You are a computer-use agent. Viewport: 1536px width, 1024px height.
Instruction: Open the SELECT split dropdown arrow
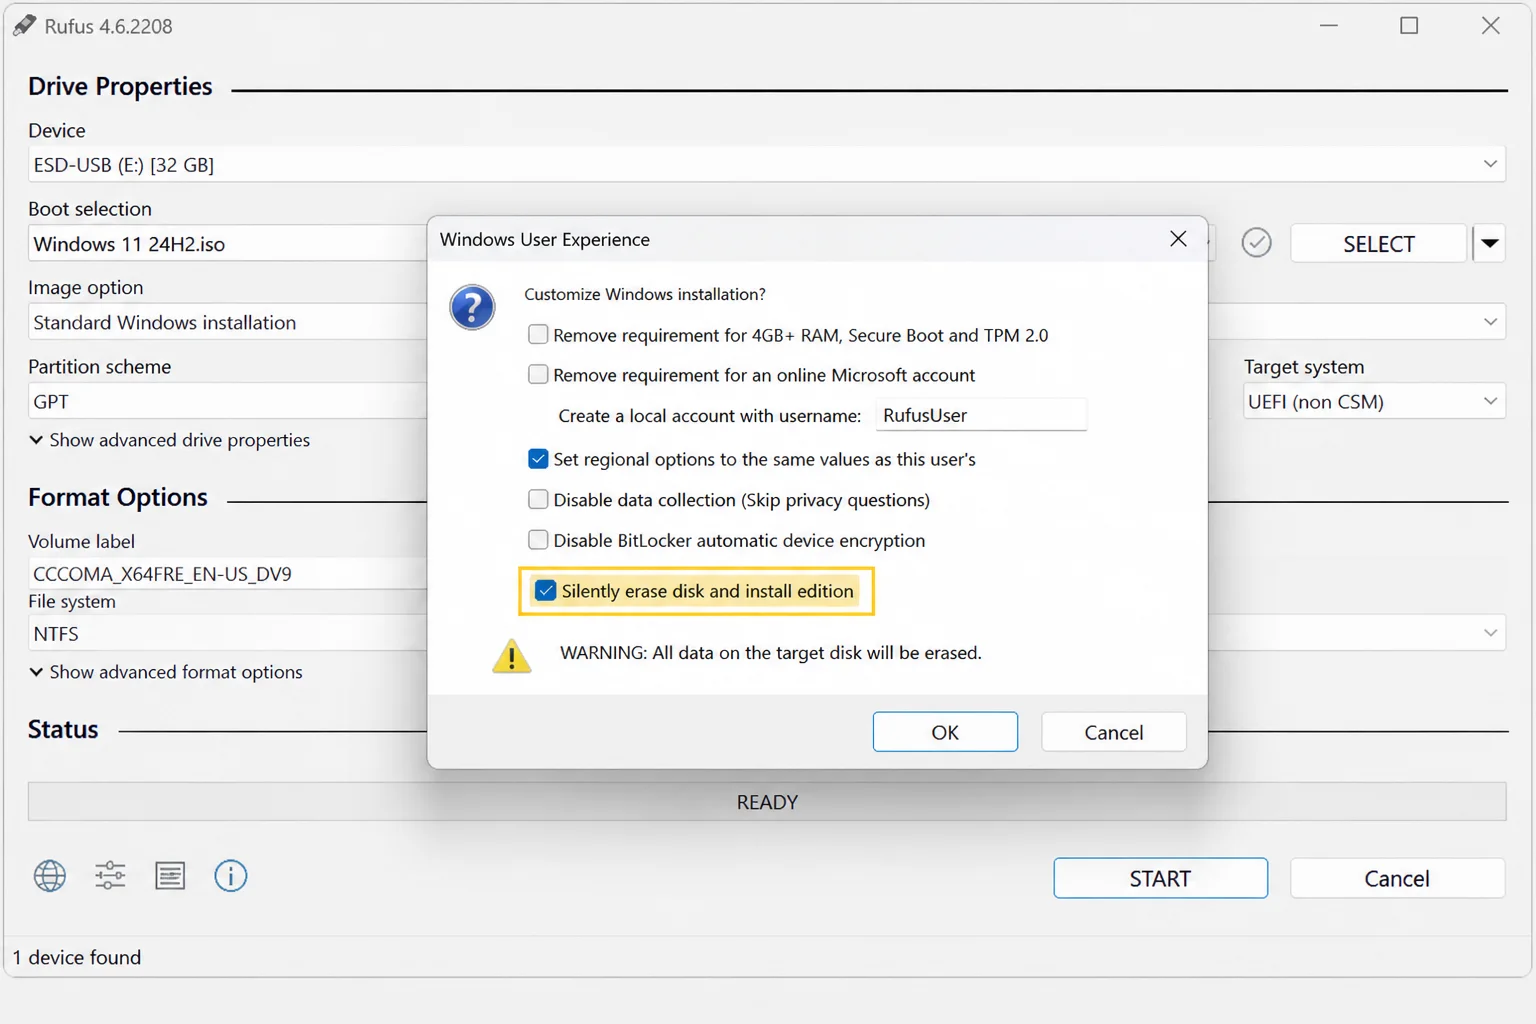pos(1489,244)
